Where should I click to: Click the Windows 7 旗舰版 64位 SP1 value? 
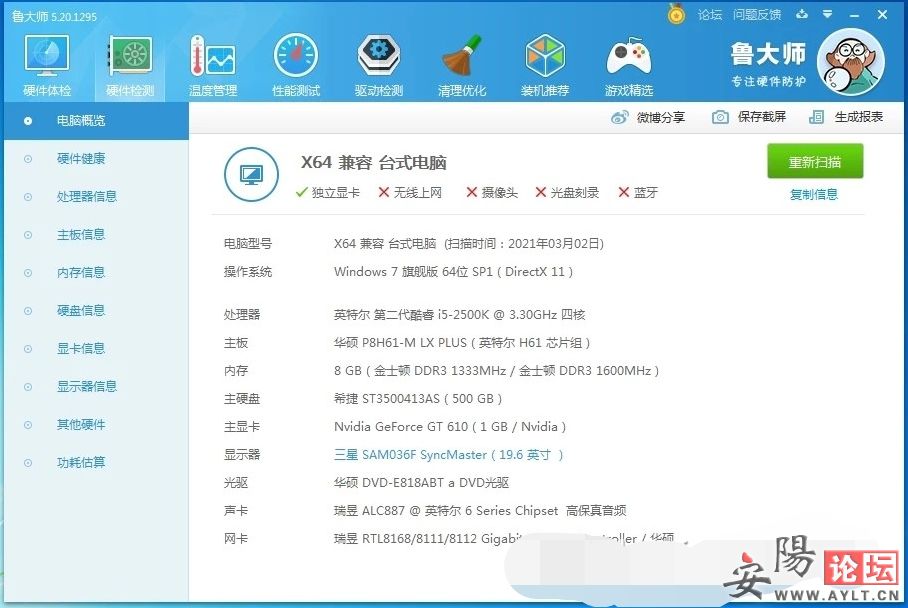coord(453,272)
